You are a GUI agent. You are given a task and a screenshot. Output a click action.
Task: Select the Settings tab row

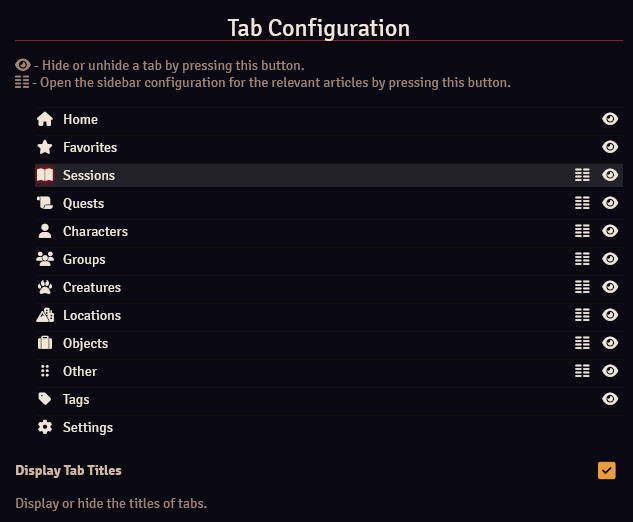(329, 427)
